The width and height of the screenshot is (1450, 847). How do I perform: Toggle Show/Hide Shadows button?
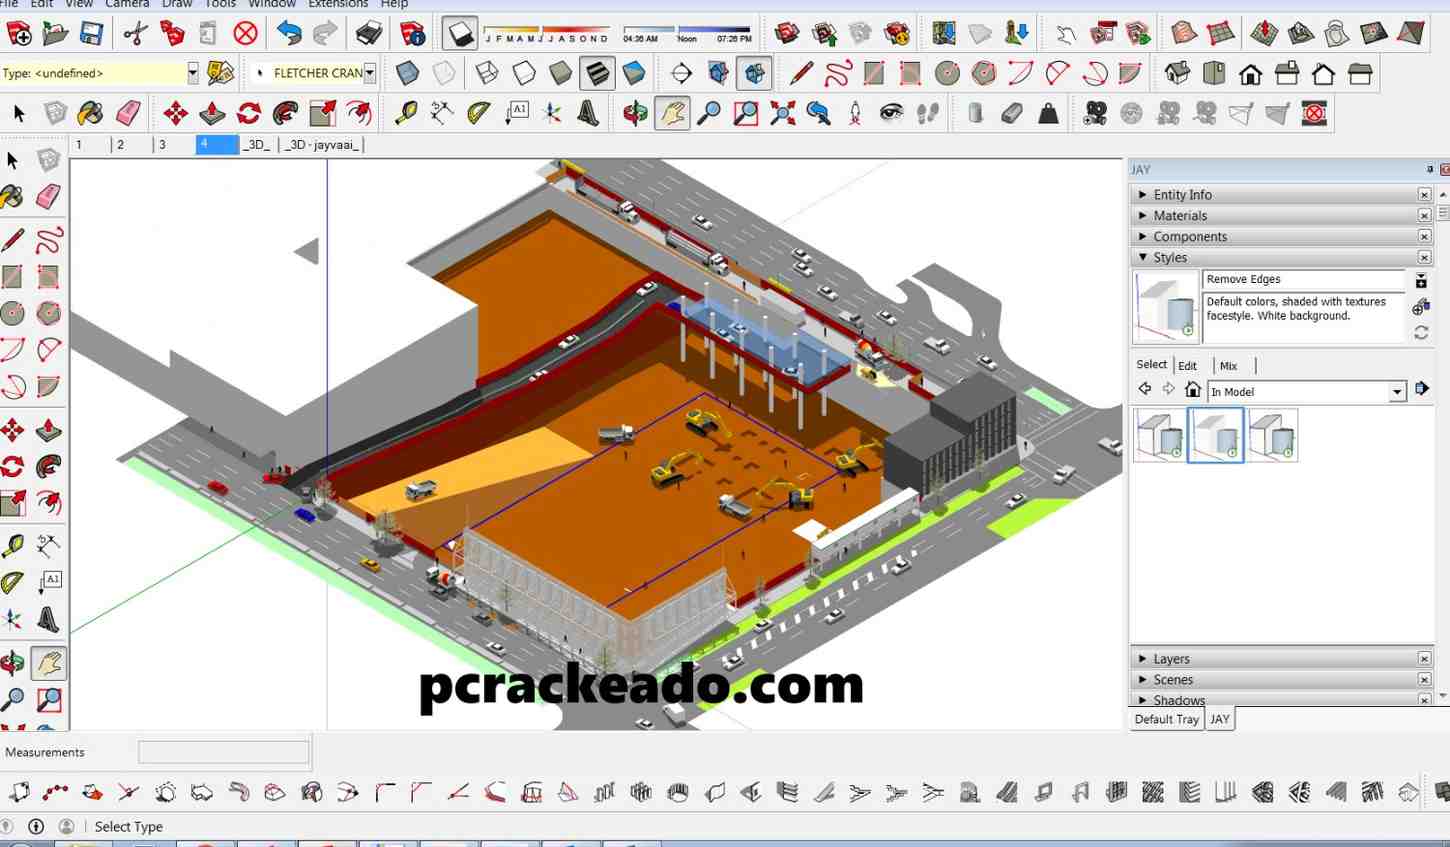click(459, 35)
